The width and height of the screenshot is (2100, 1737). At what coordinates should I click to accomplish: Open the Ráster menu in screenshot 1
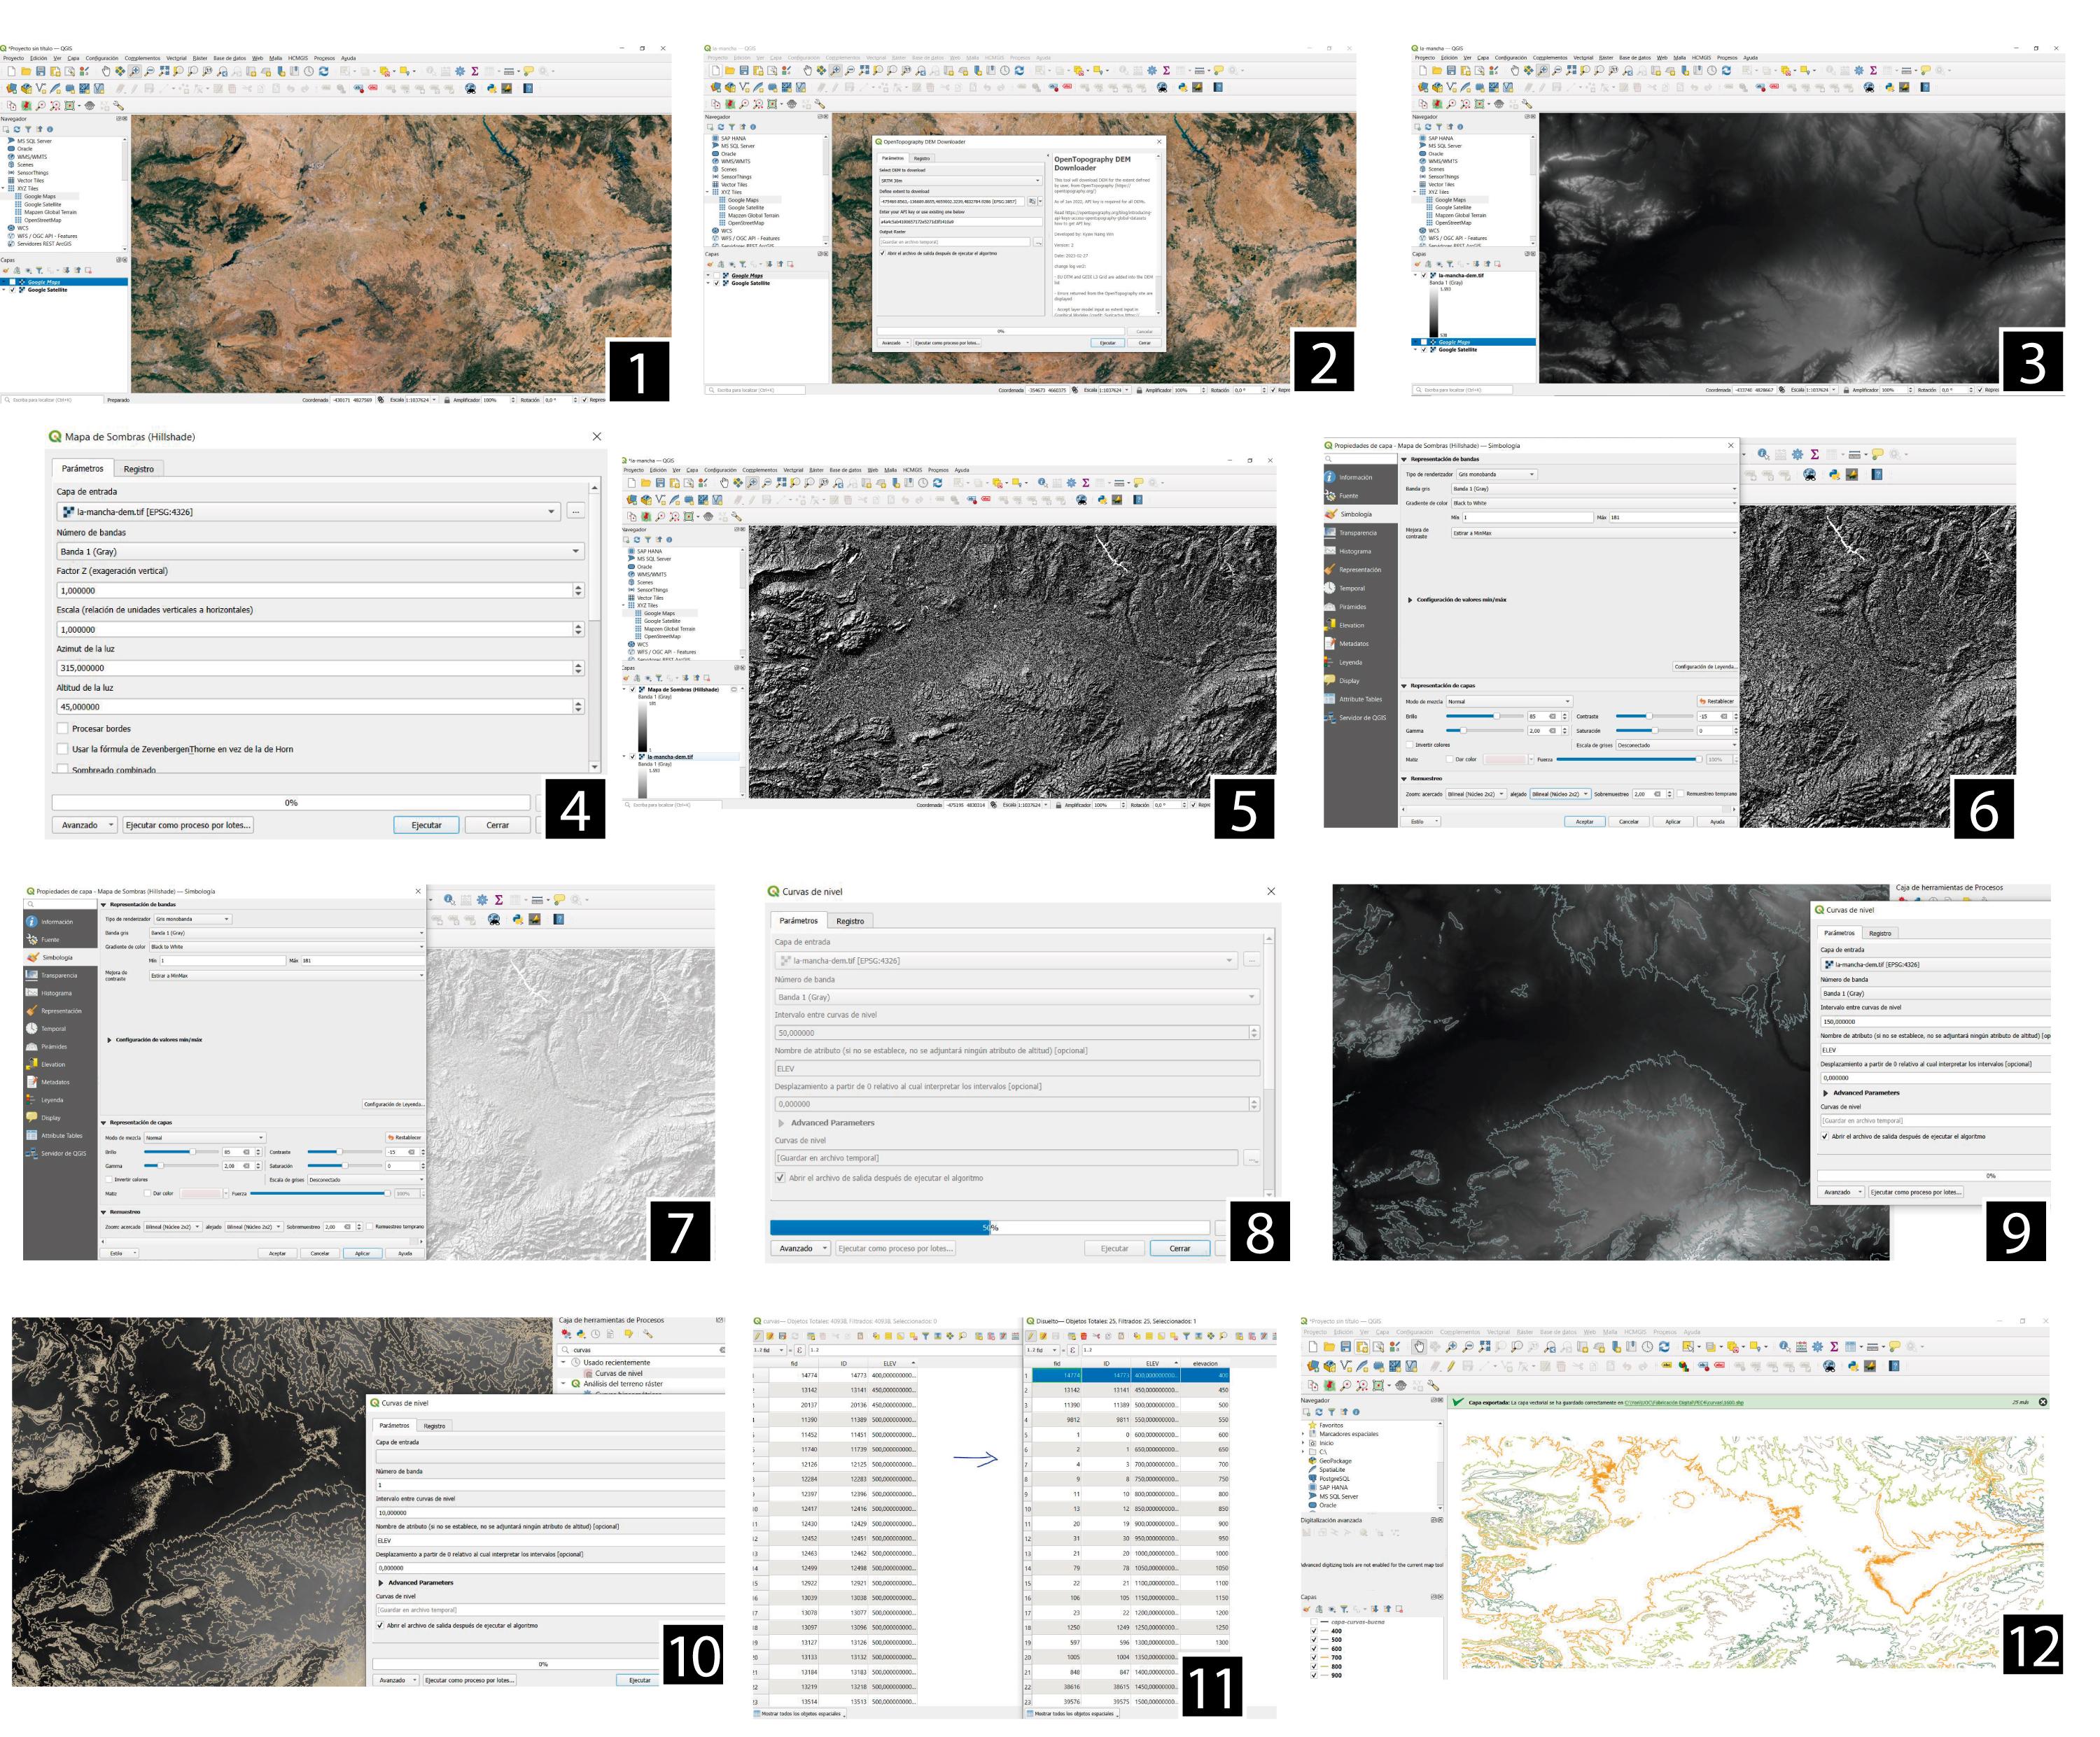(x=200, y=58)
